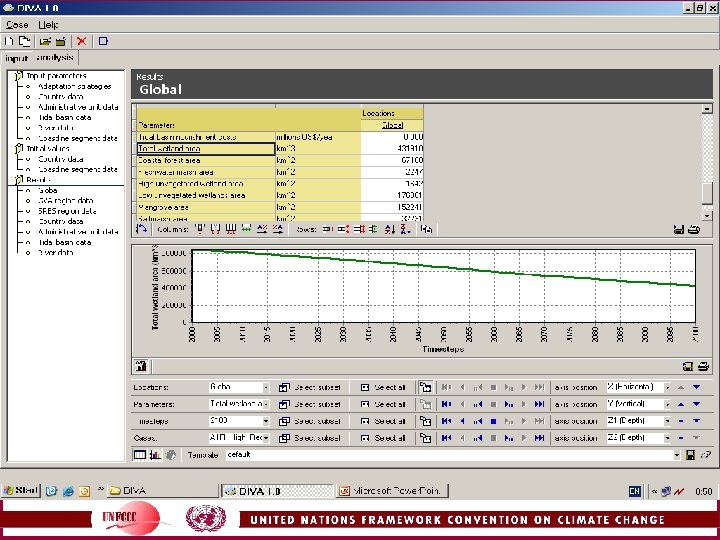Viewport: 720px width, 540px height.
Task: Click the print icon above the chart
Action: pos(693,229)
